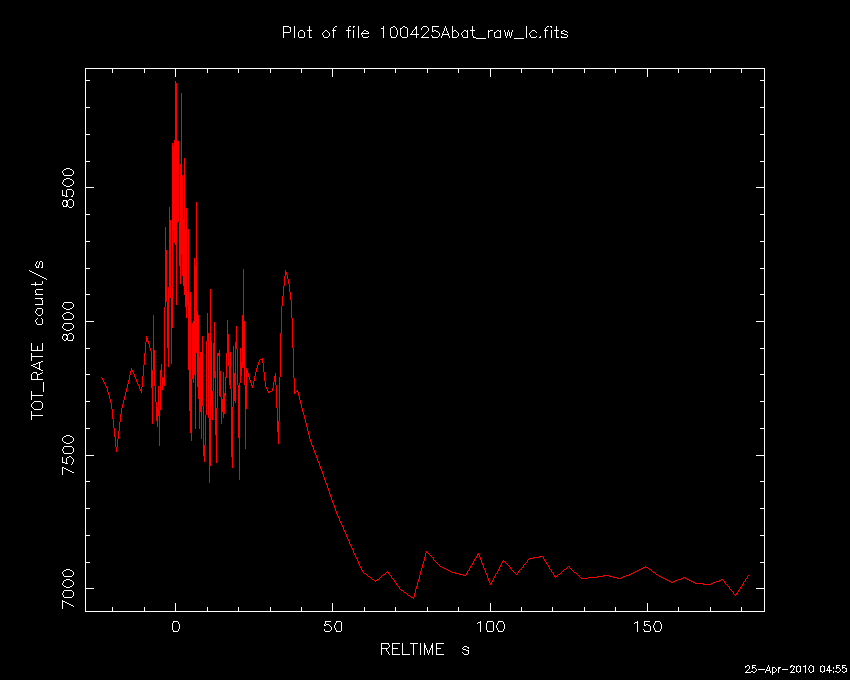Select the y-axis label 'TOT_RATE count/s'
Screen dimensions: 850x680
[37, 340]
